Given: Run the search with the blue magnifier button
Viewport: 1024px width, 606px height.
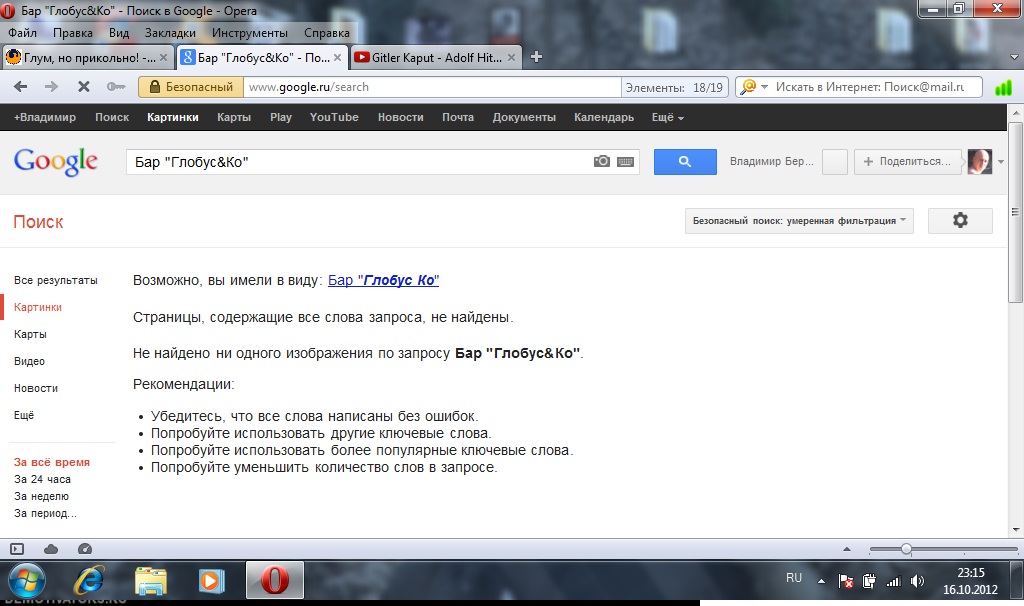Looking at the screenshot, I should point(685,161).
